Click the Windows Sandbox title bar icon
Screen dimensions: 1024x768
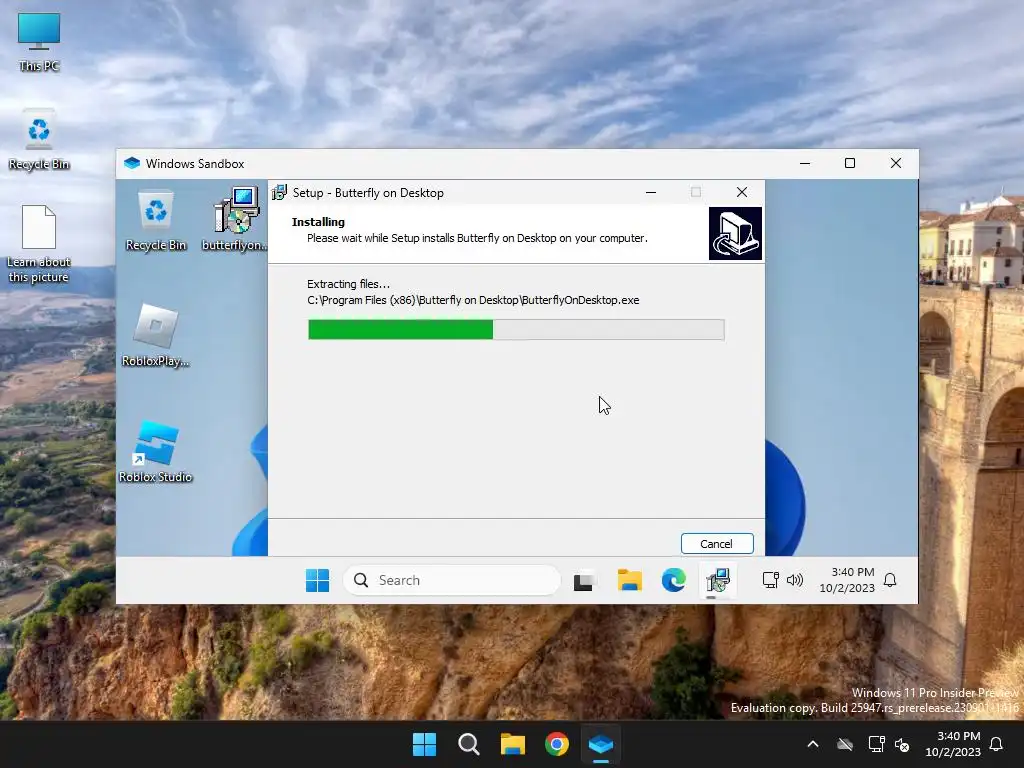[x=132, y=163]
